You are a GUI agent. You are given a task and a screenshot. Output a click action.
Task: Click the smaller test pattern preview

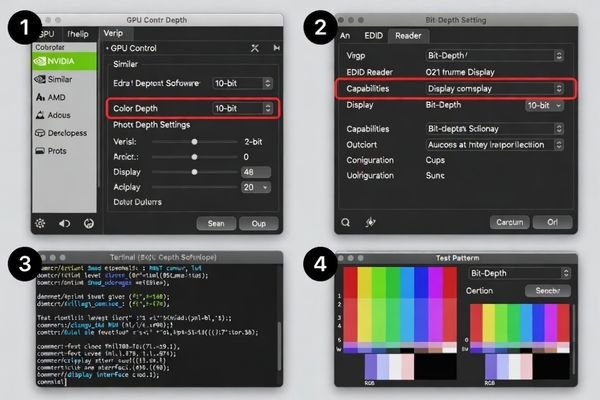(x=520, y=328)
